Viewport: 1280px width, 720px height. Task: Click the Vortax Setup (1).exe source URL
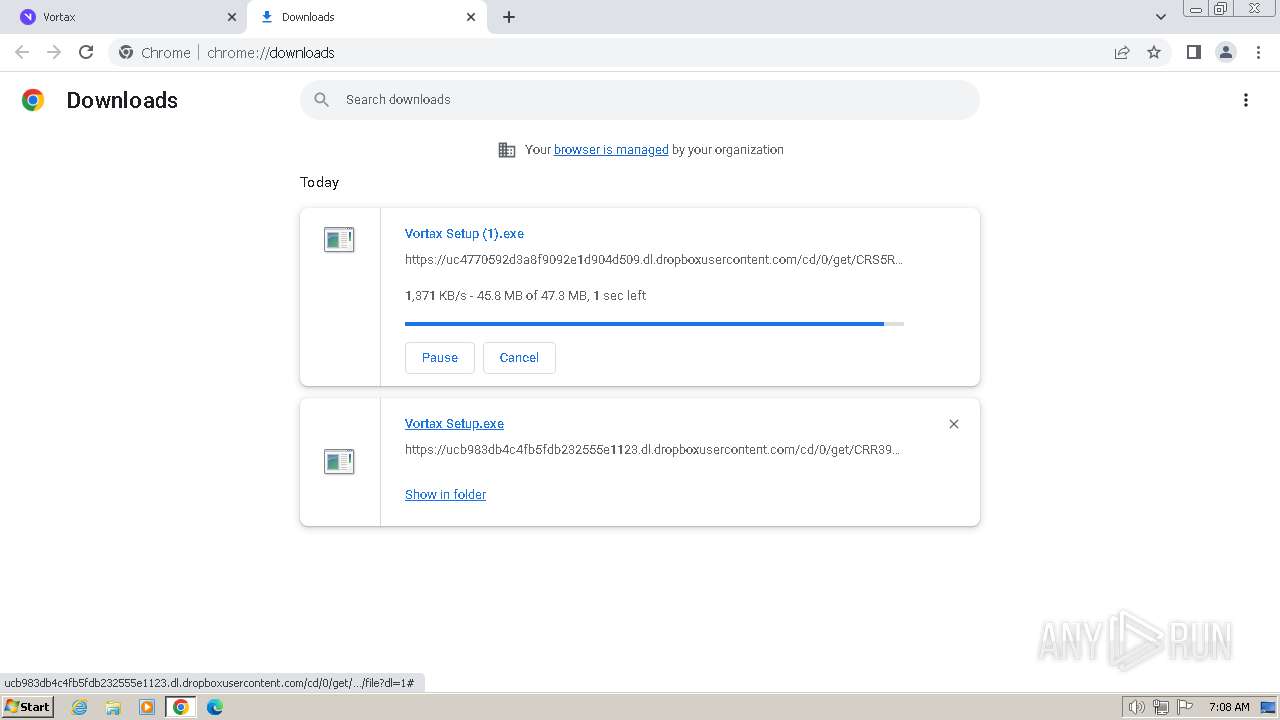(x=654, y=260)
